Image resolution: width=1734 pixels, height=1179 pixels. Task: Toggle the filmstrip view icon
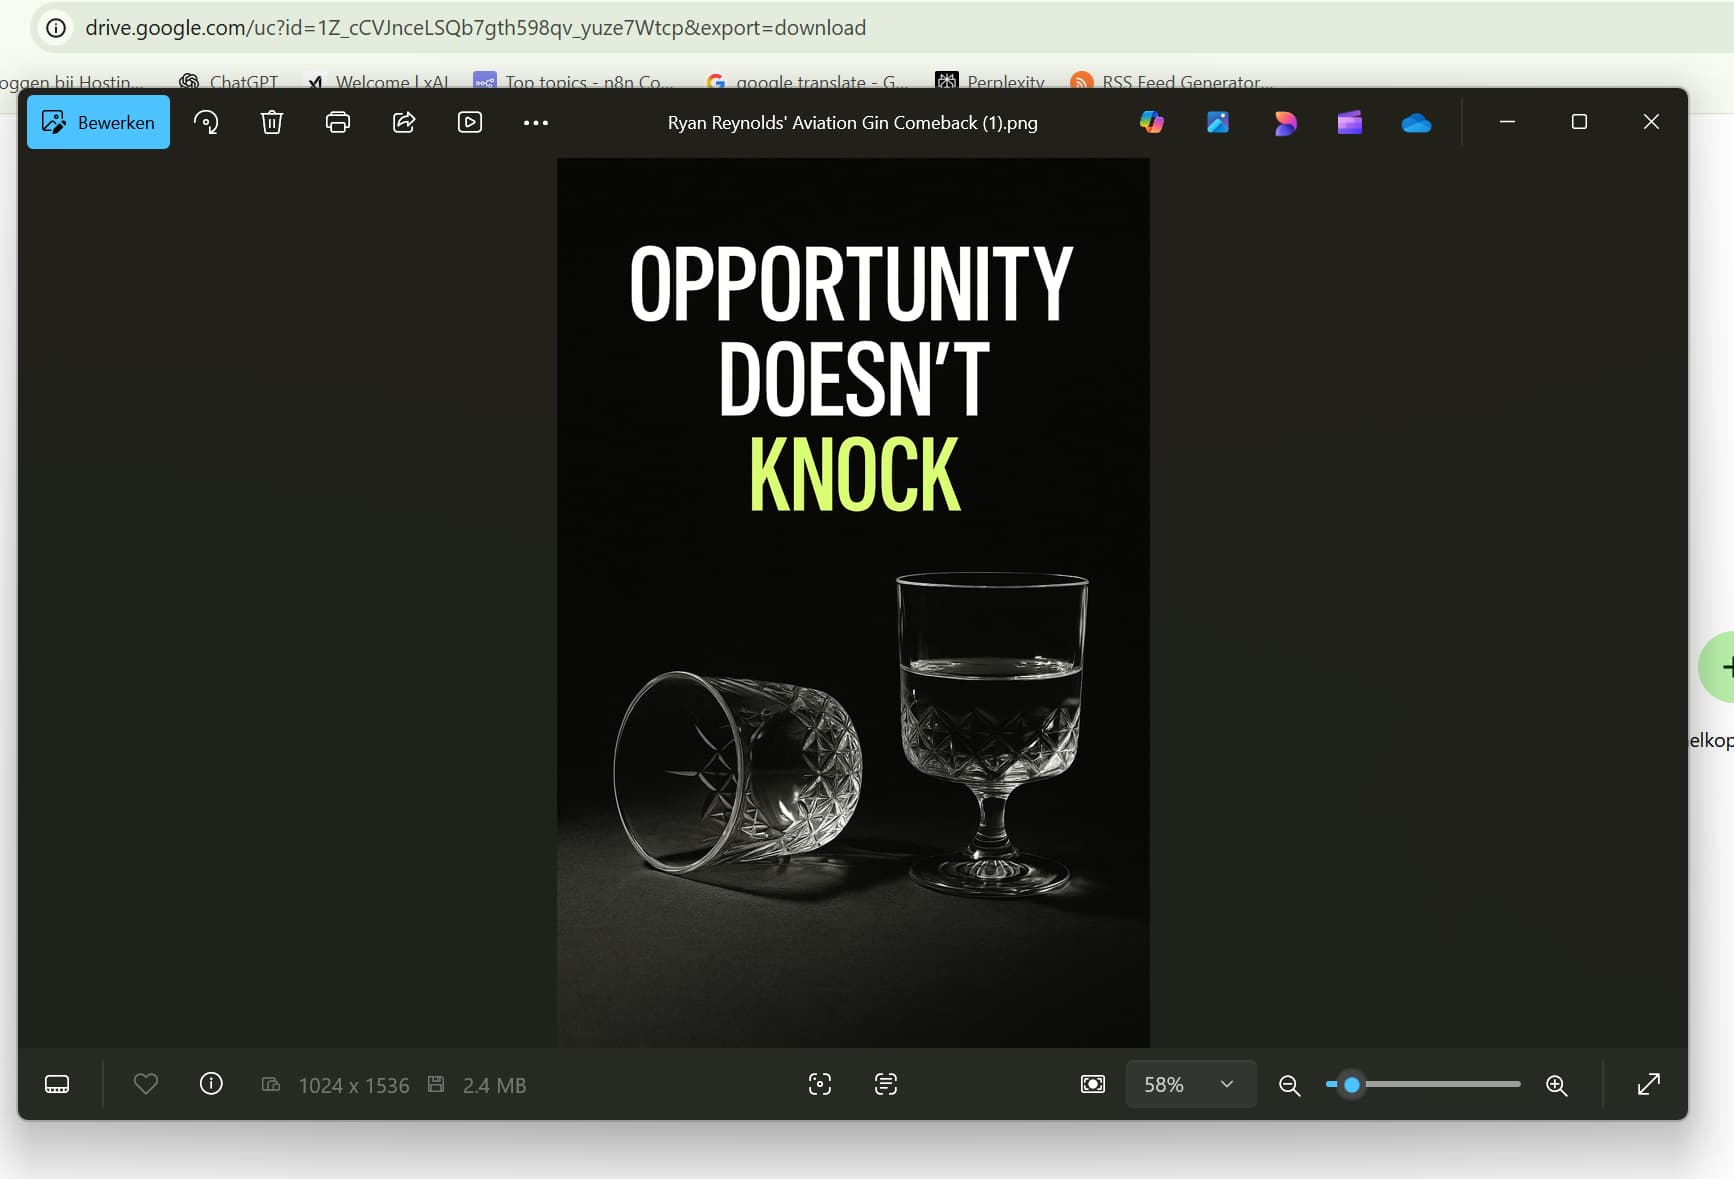pyautogui.click(x=57, y=1084)
